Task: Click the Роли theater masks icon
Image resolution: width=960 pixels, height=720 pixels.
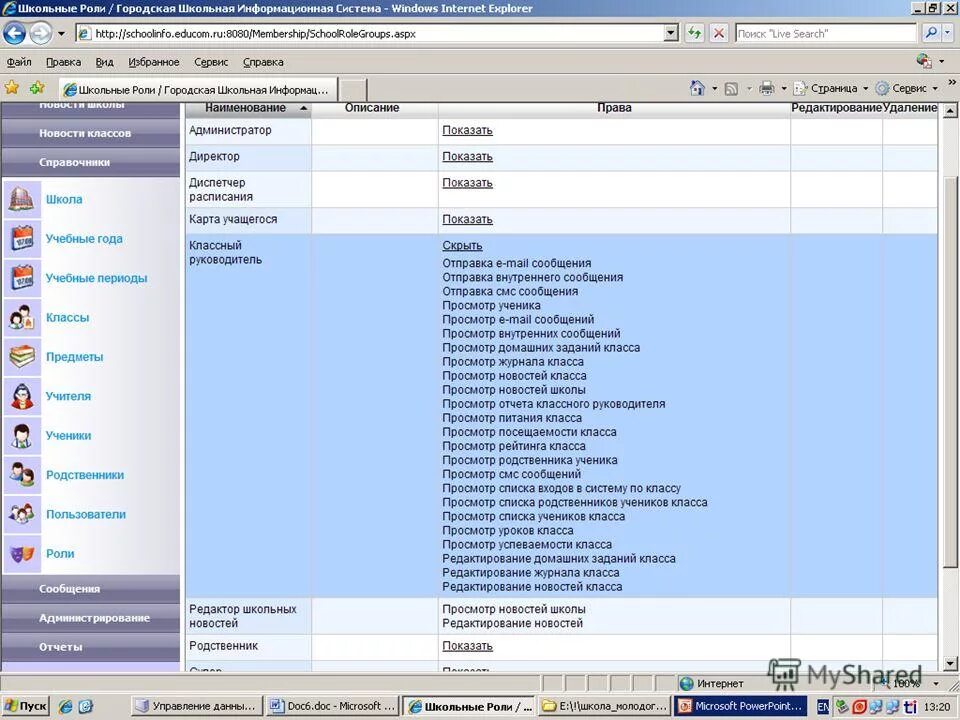Action: [21, 554]
